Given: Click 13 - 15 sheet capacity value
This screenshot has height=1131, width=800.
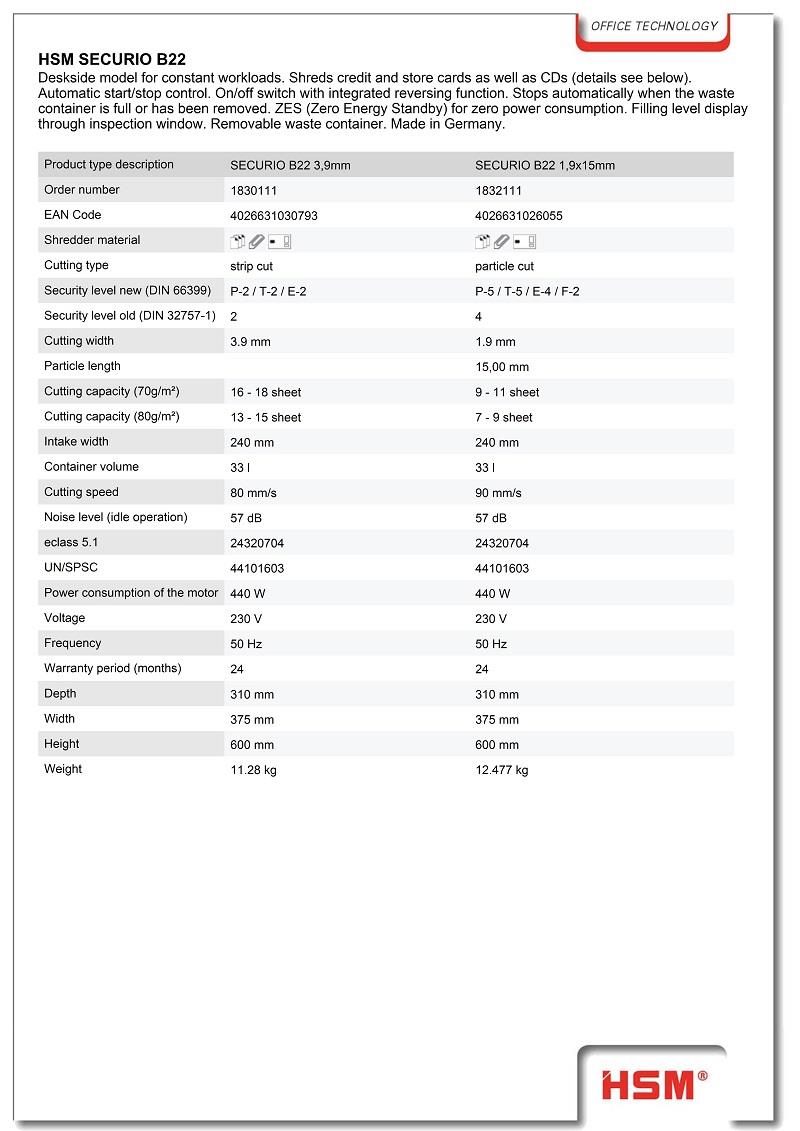Looking at the screenshot, I should 266,418.
